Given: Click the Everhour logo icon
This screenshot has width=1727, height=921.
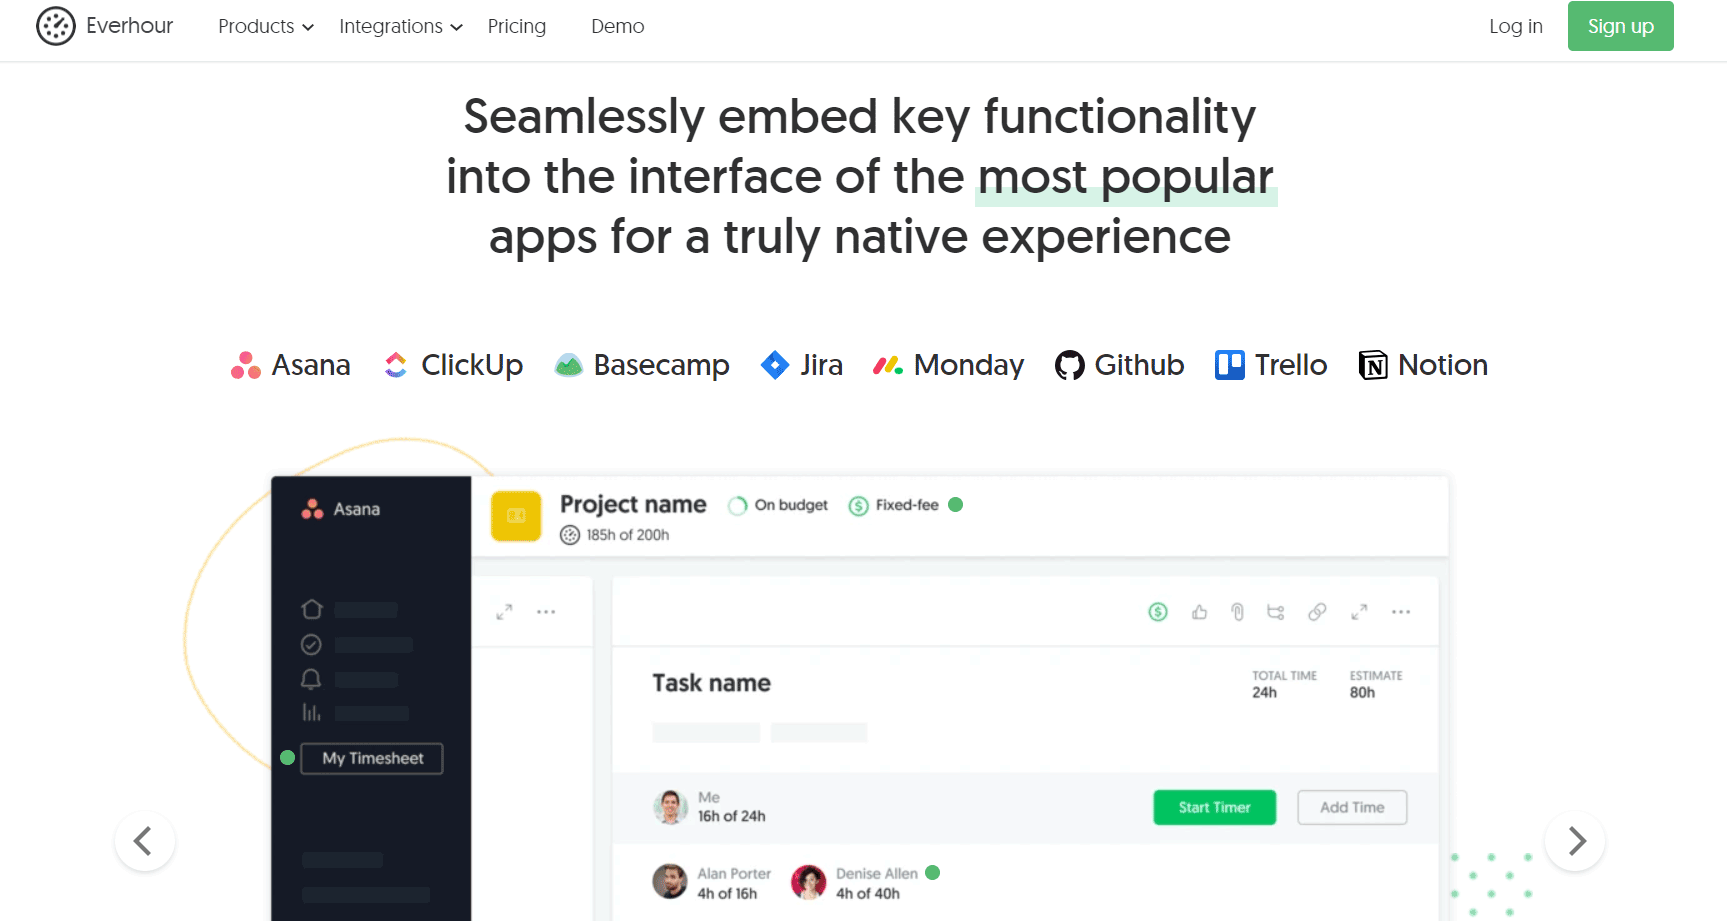Looking at the screenshot, I should (x=56, y=26).
